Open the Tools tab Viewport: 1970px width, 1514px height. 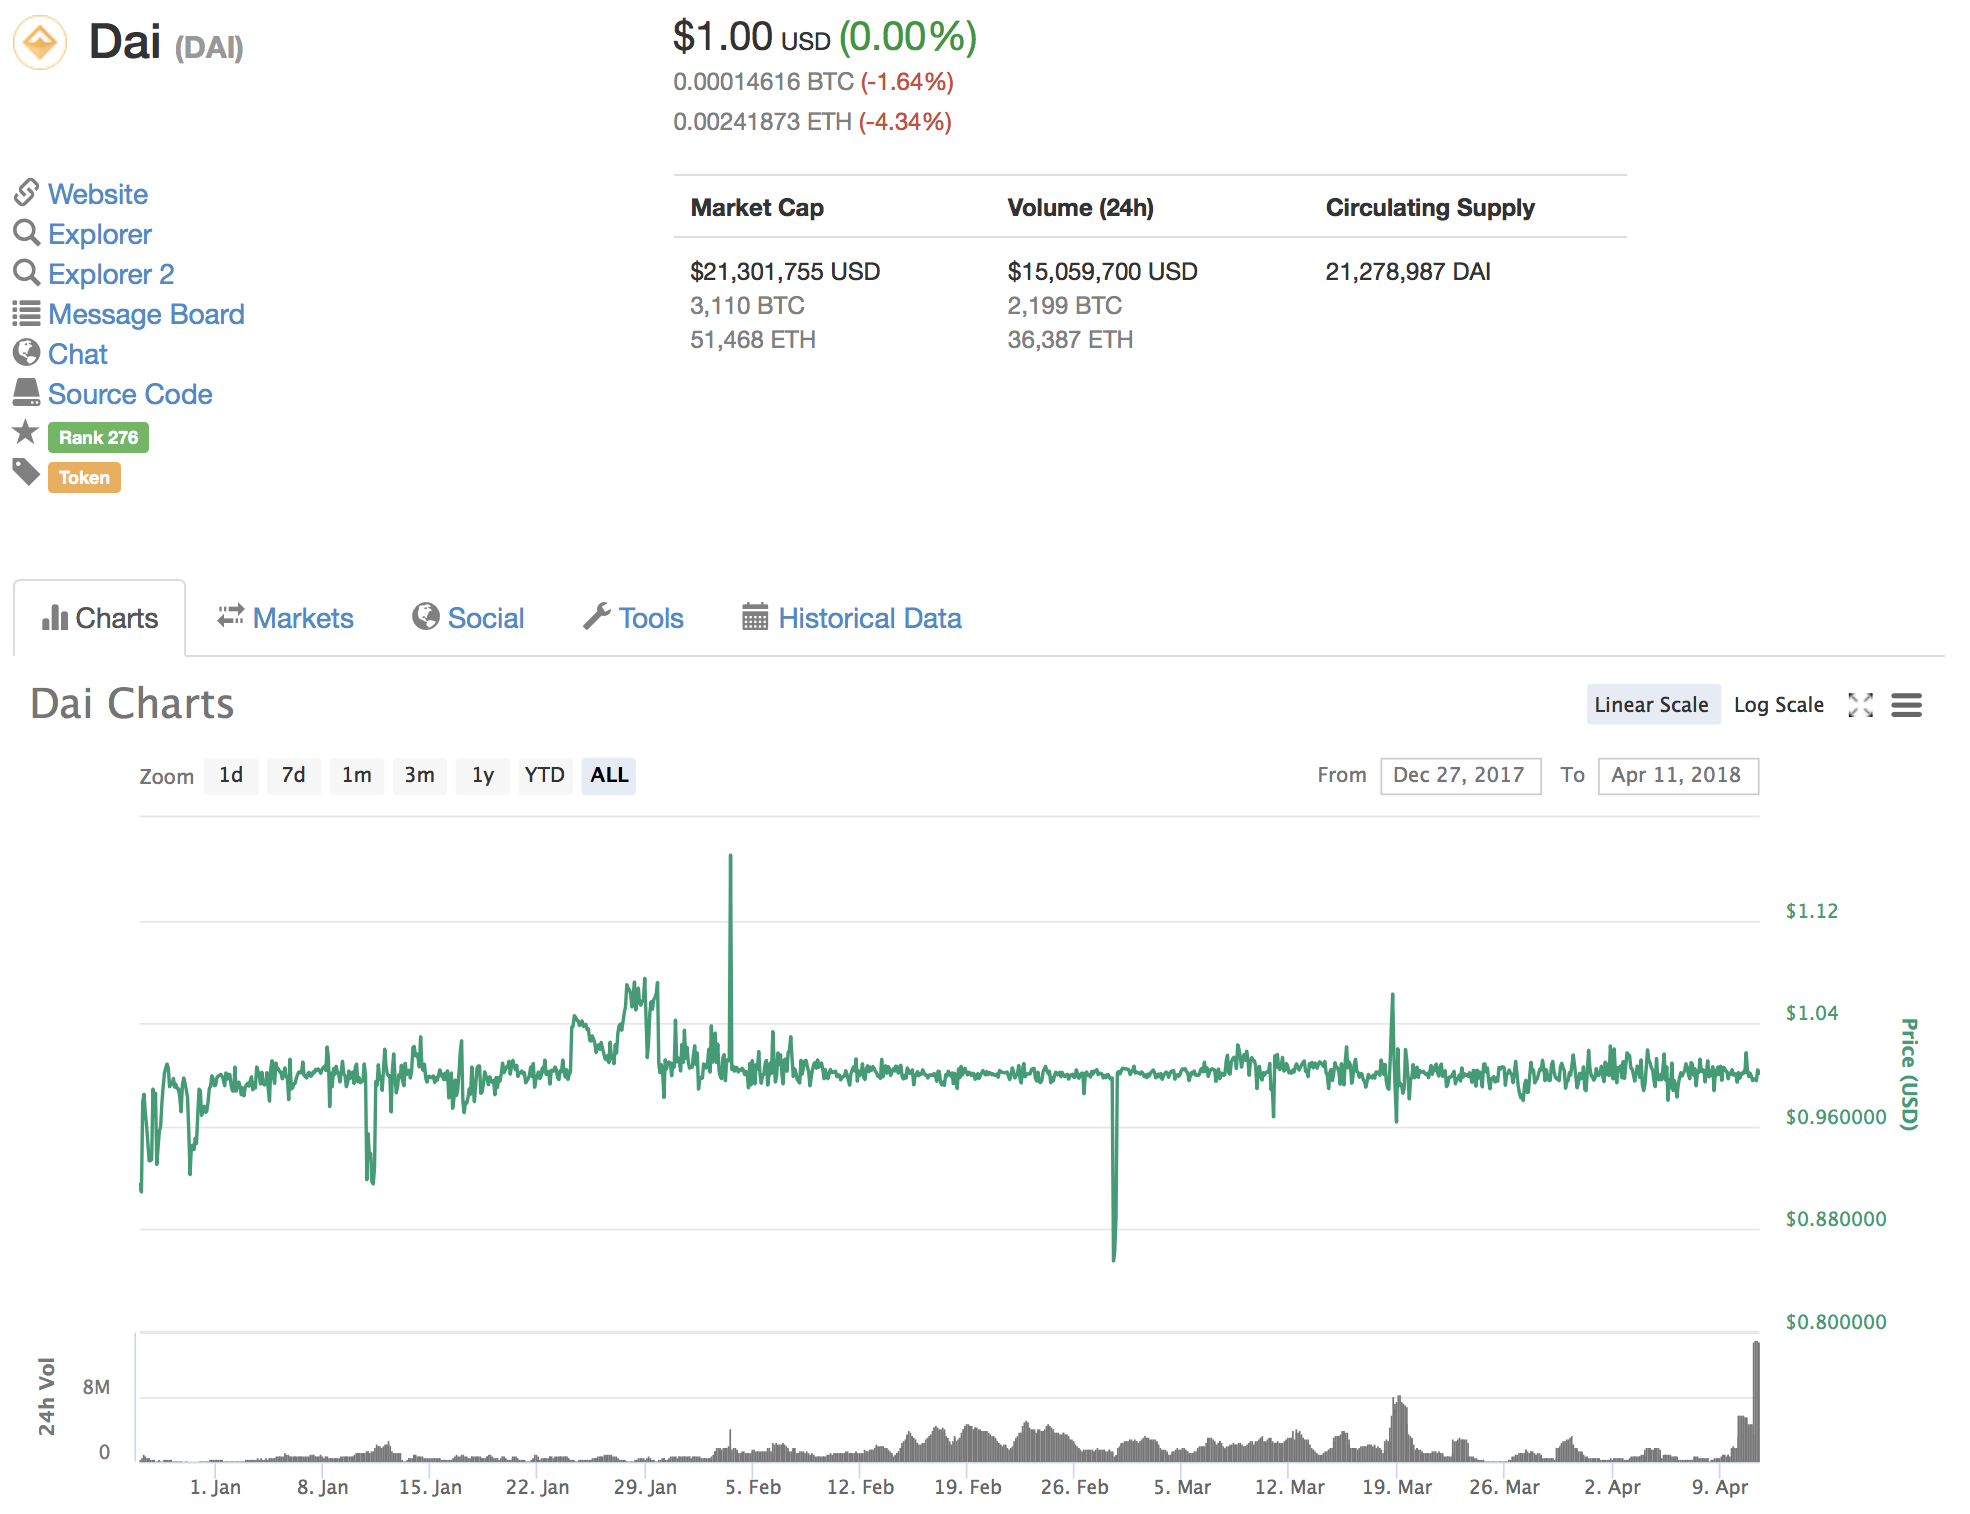tap(633, 618)
